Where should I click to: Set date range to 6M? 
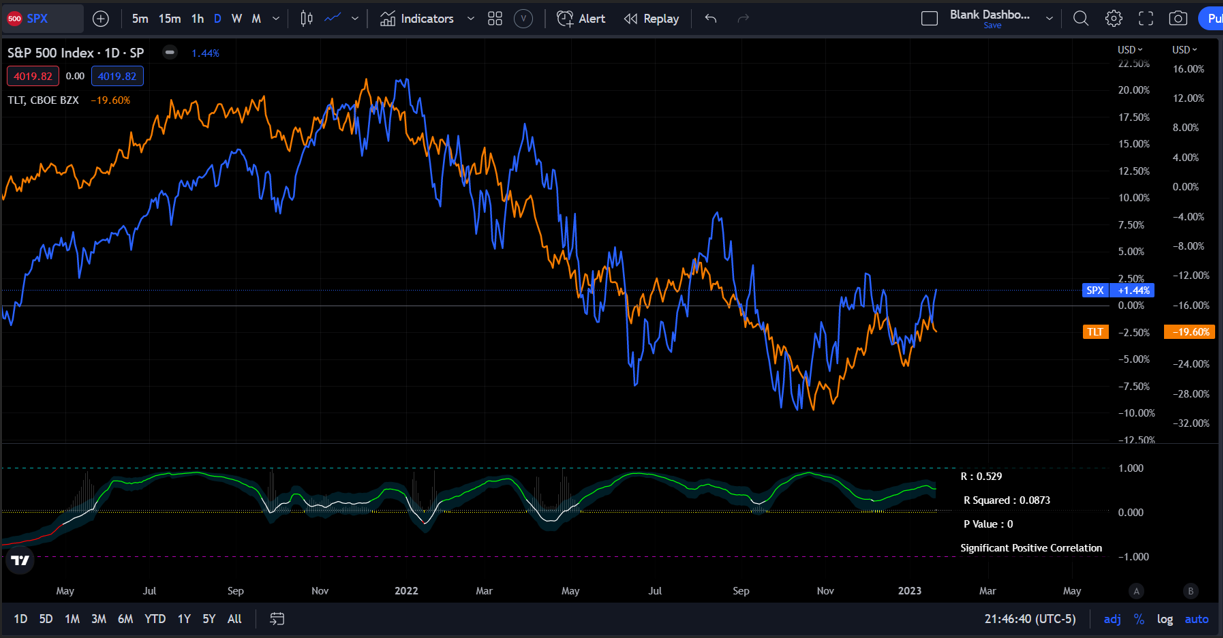coord(125,619)
